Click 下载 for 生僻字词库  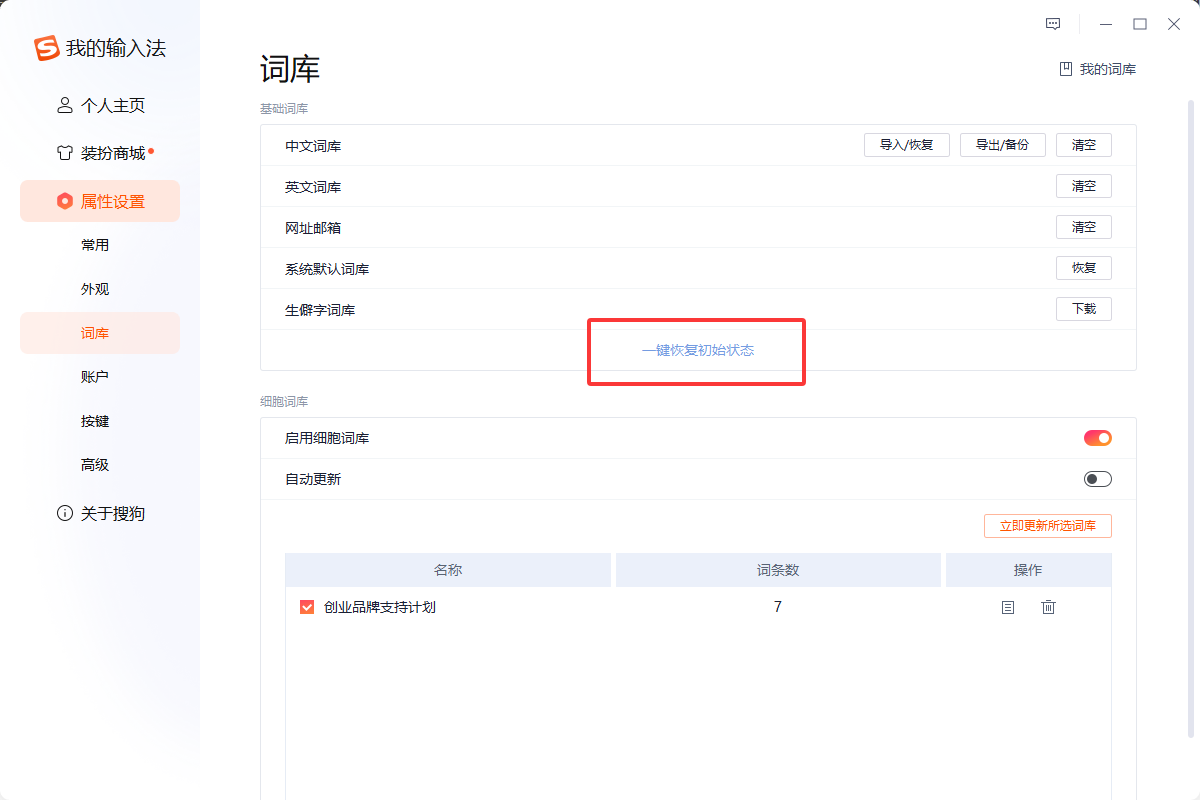[1083, 308]
